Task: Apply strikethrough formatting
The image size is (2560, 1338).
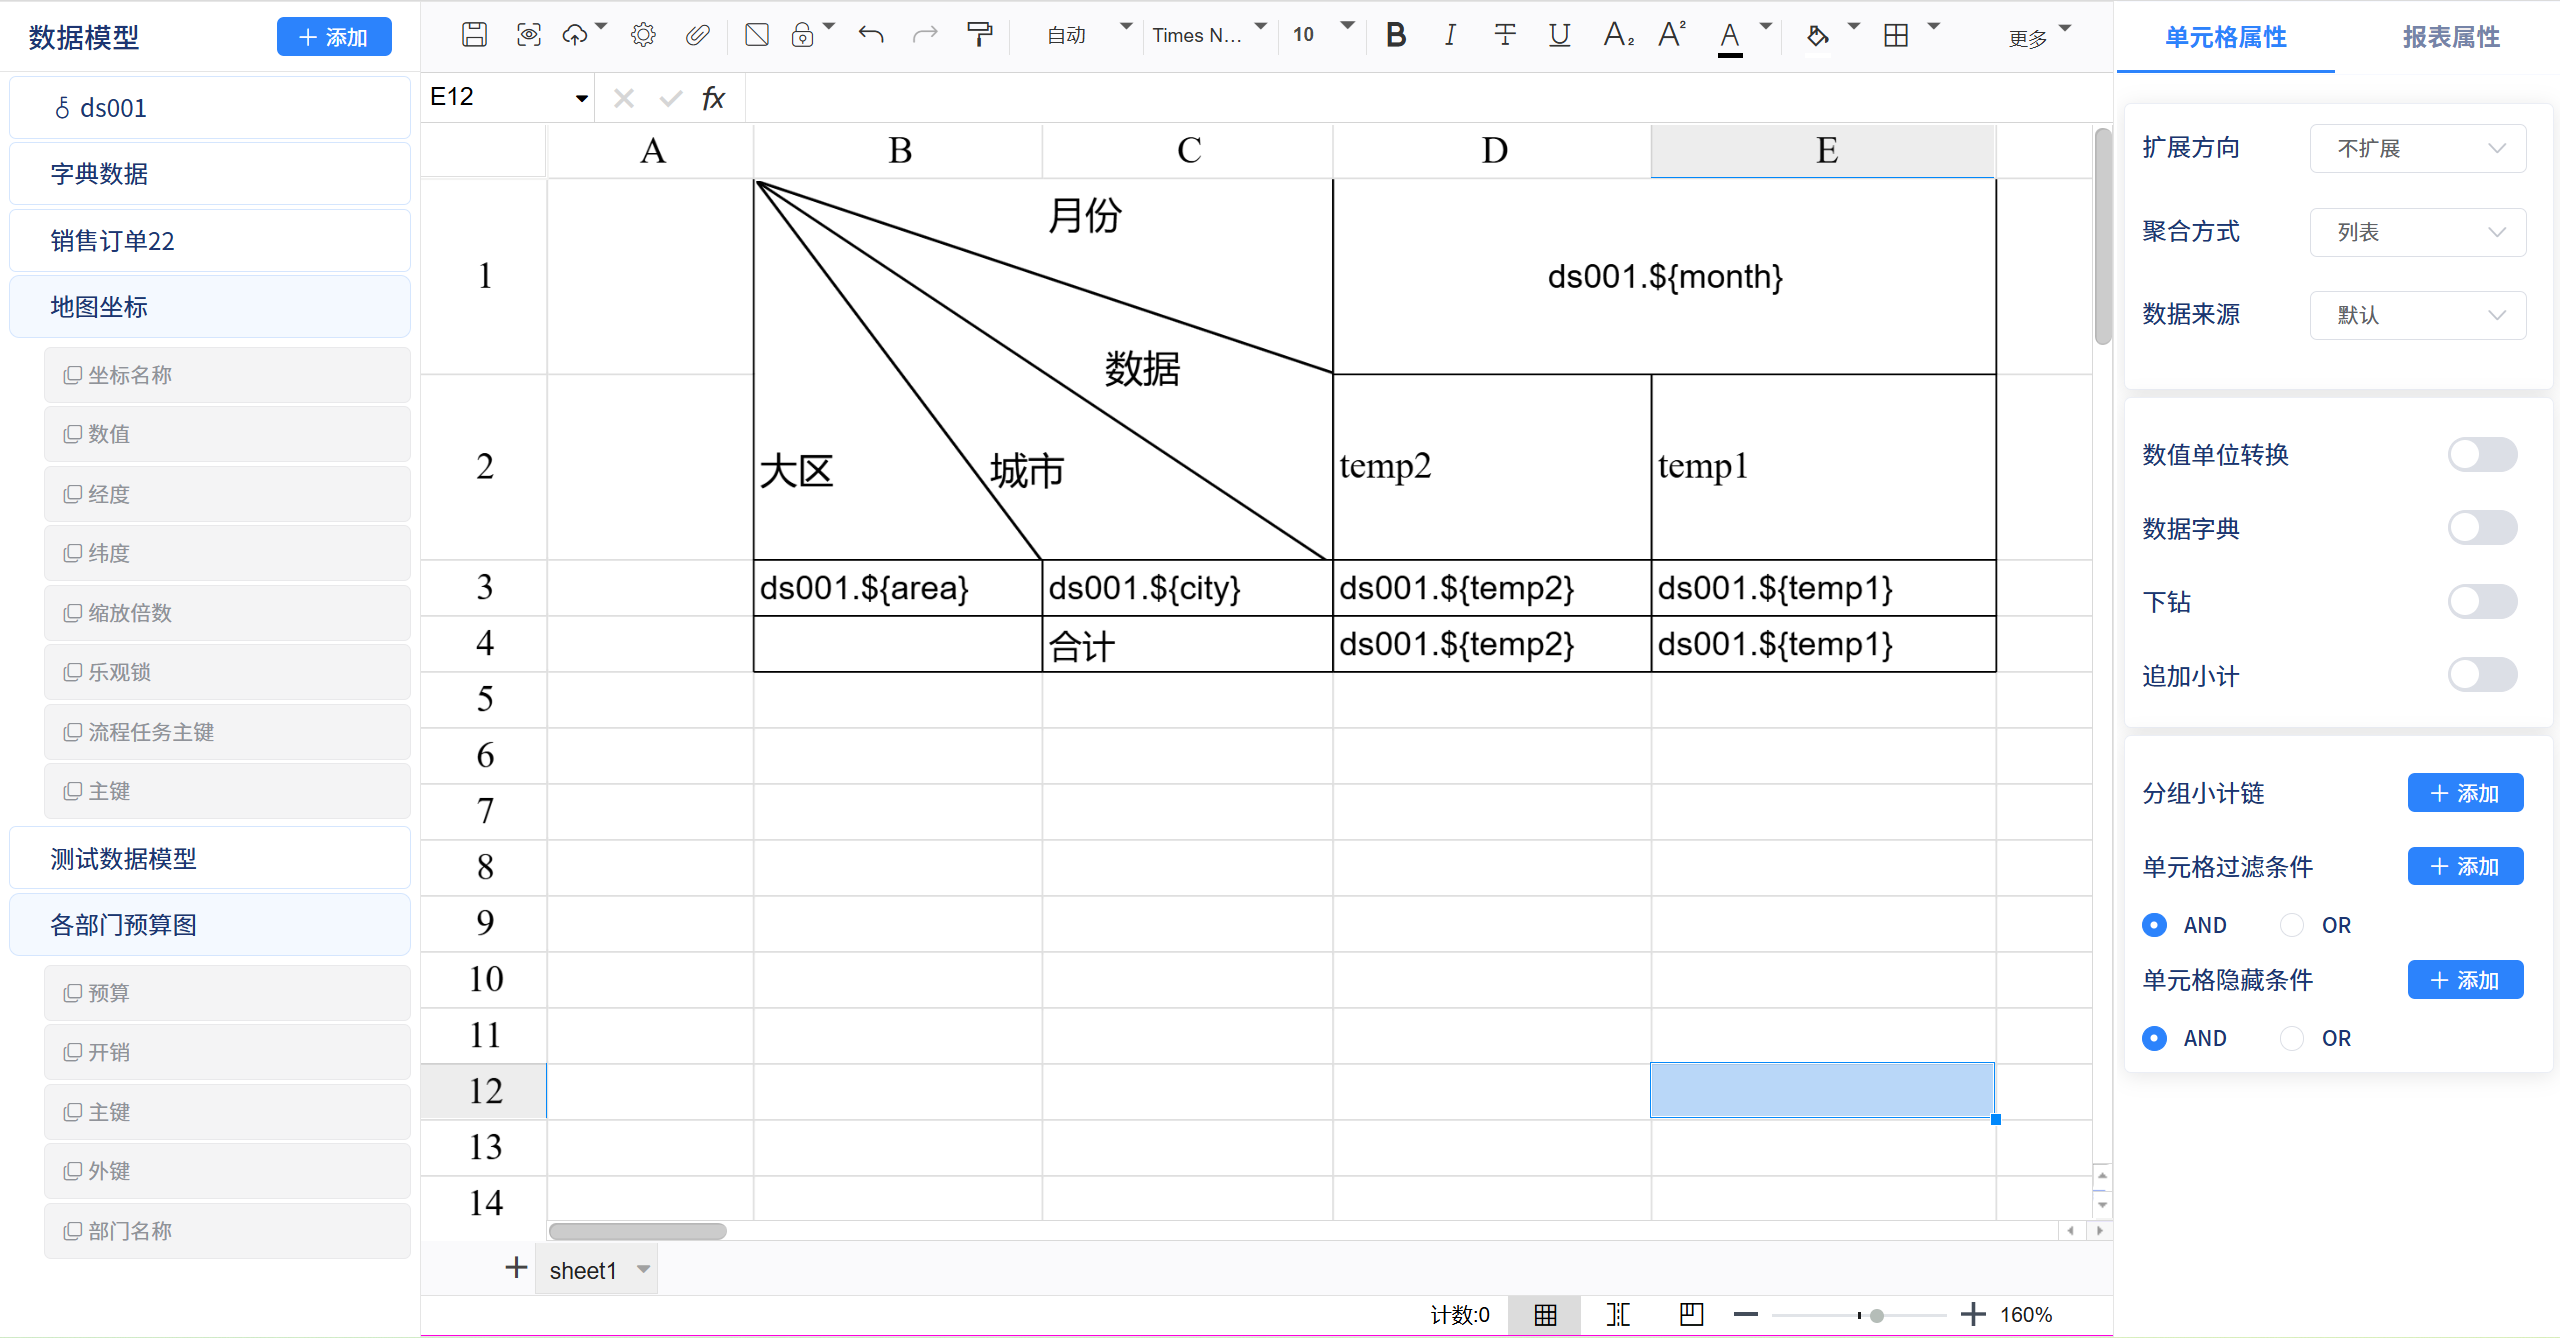Action: coord(1504,36)
